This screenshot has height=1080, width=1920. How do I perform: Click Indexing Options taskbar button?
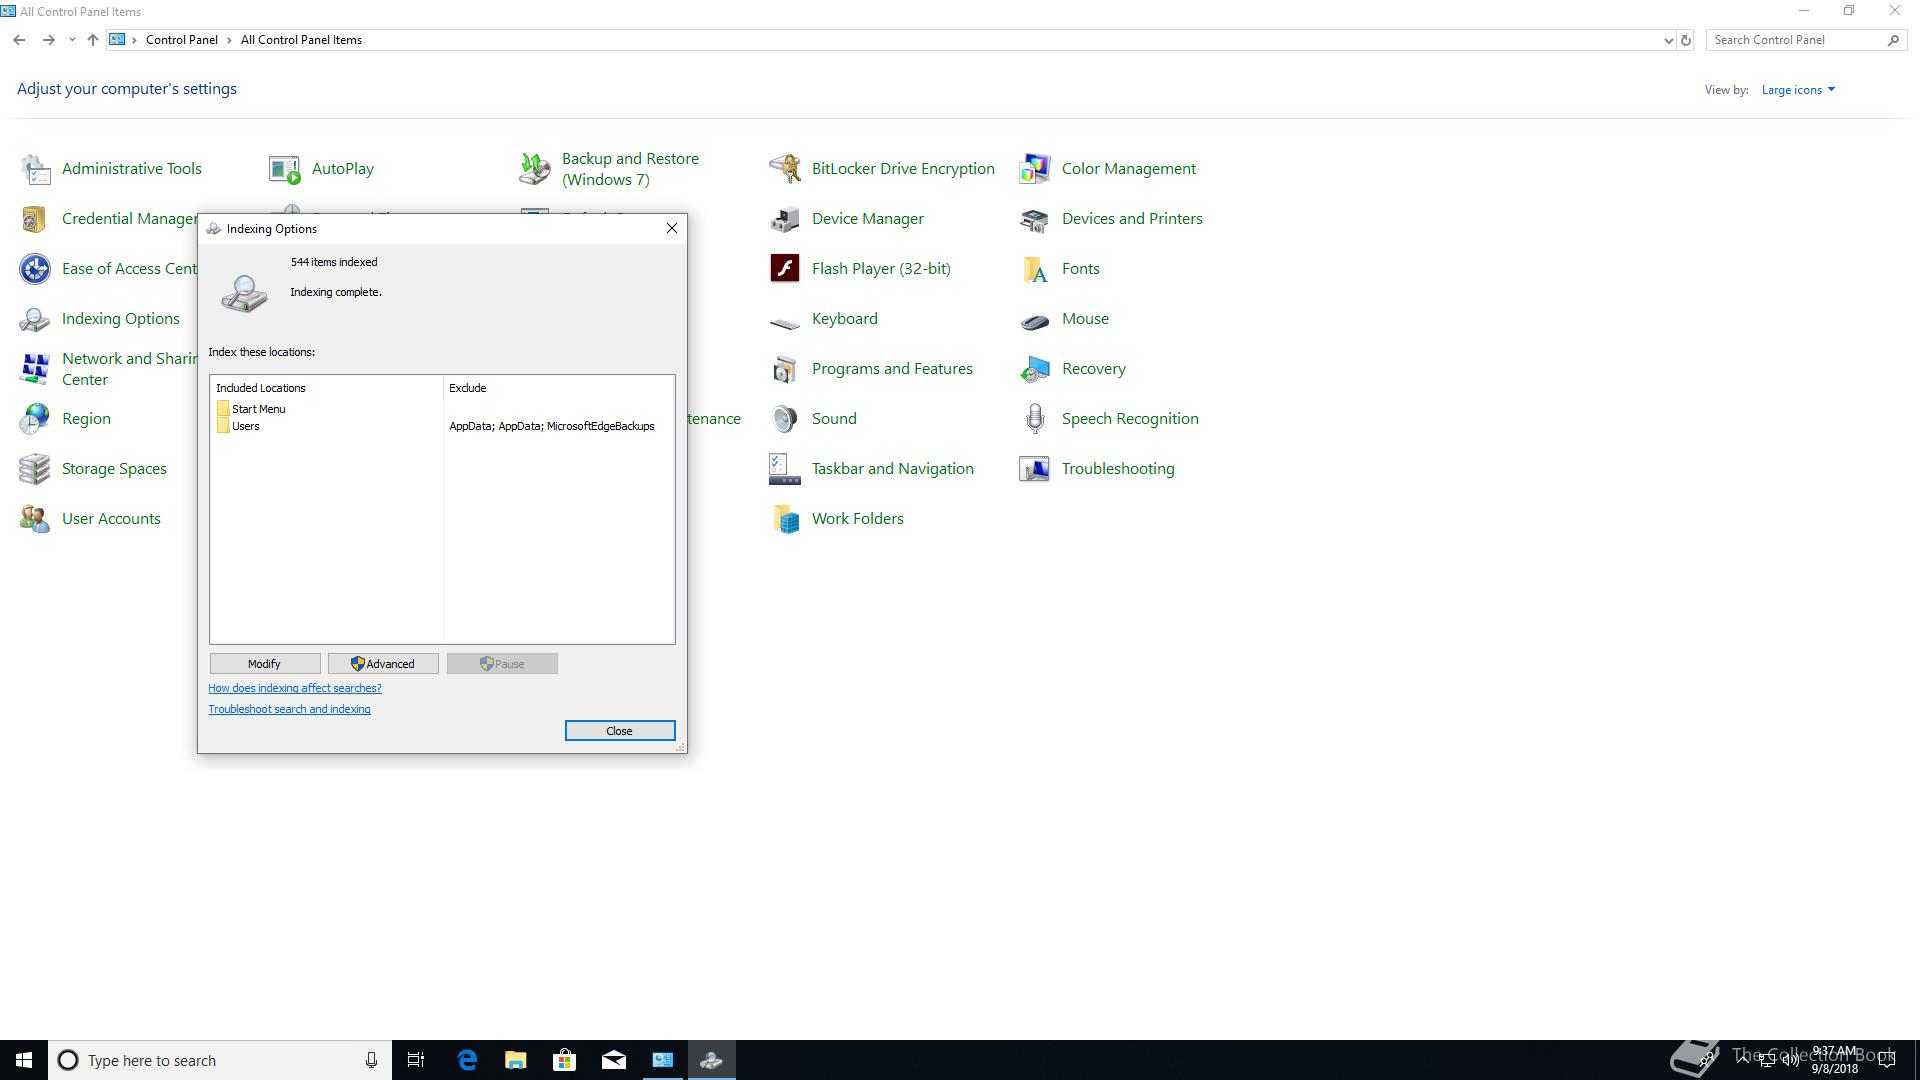coord(712,1060)
